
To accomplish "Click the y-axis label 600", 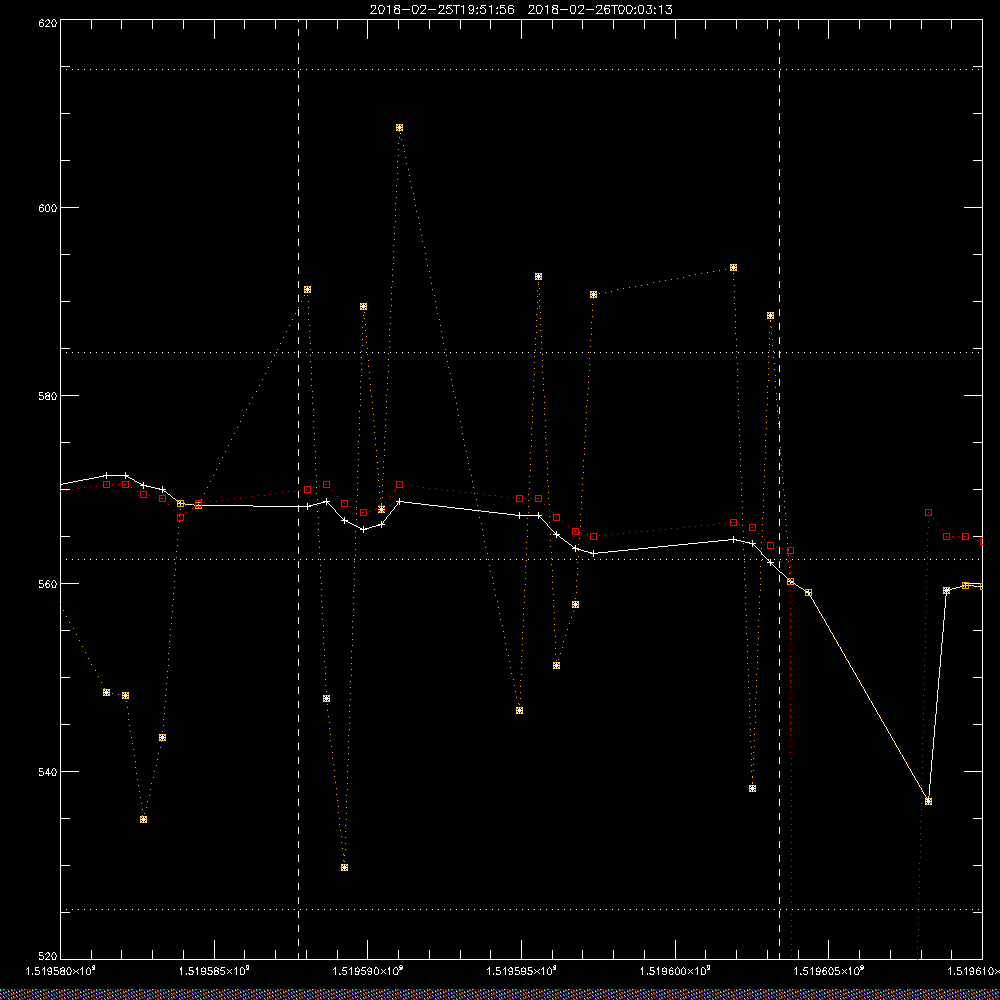I will click(x=48, y=208).
